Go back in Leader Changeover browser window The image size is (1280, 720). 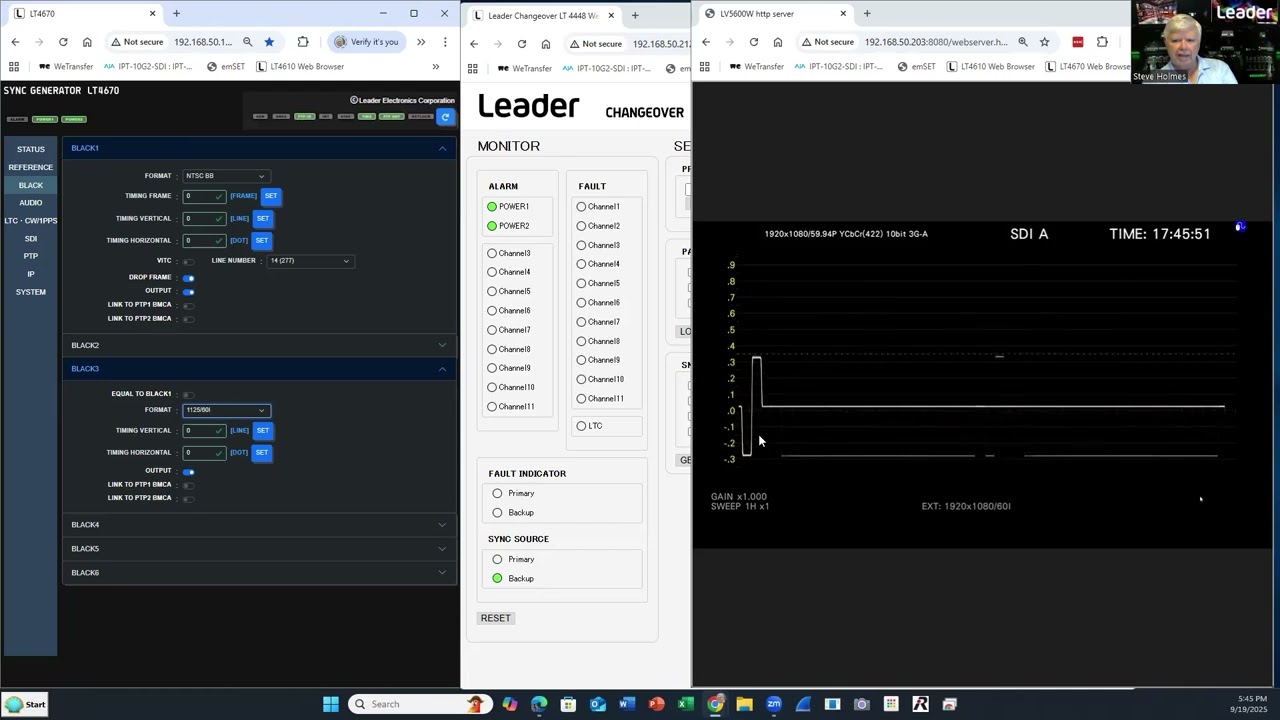tap(474, 44)
